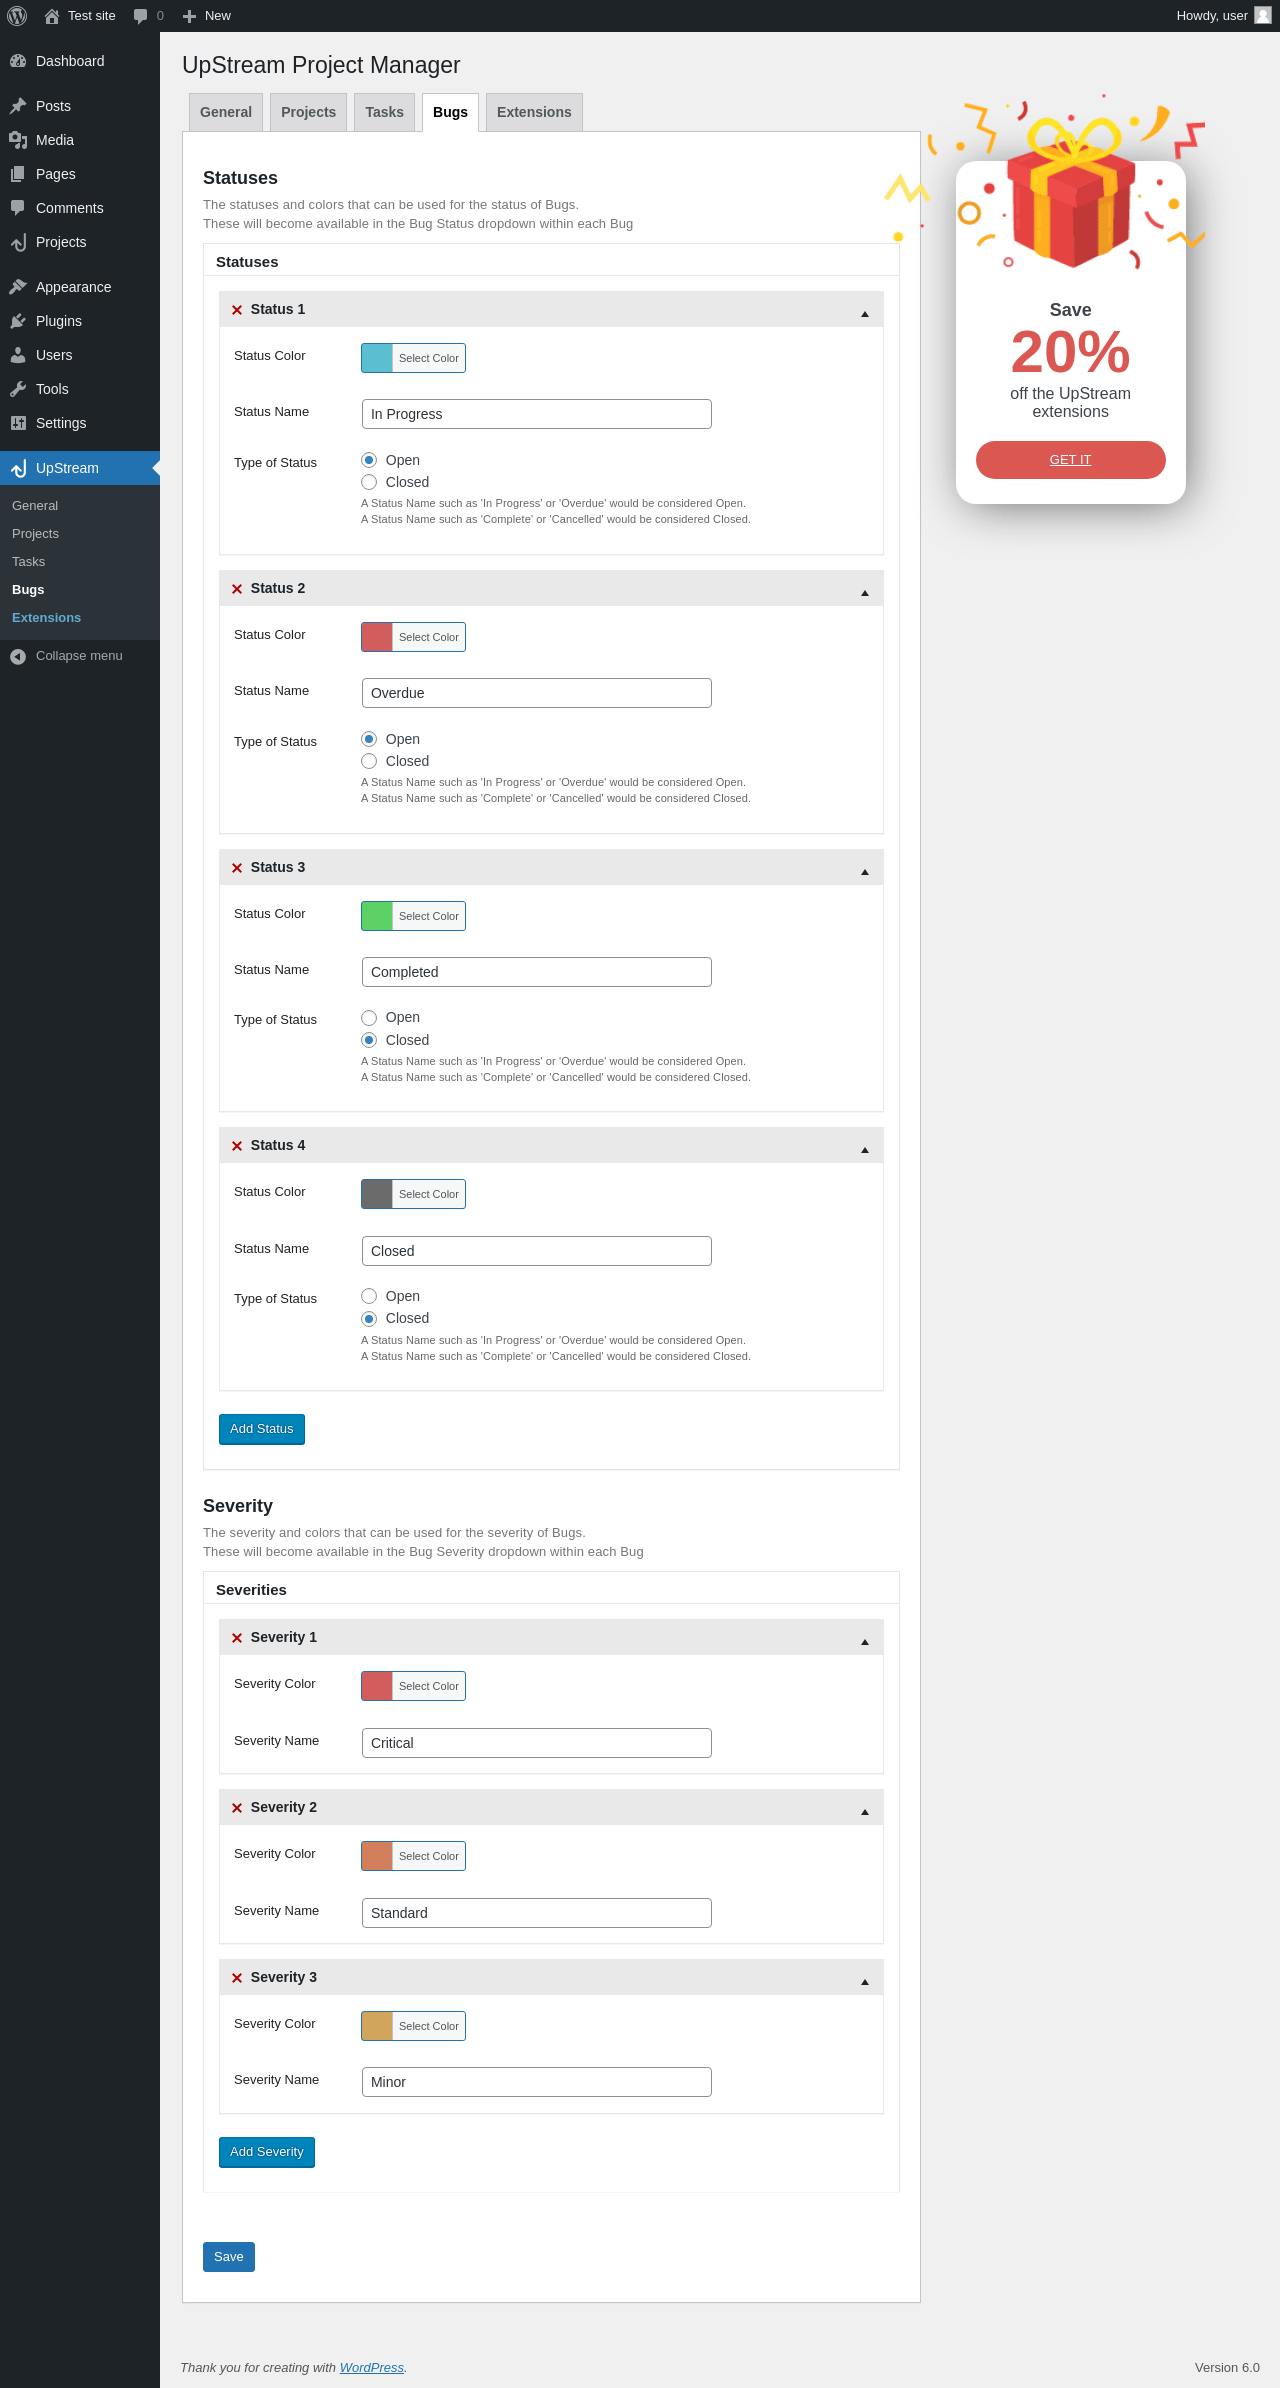Delete Status 3 using the red X
1280x2388 pixels.
(x=237, y=868)
